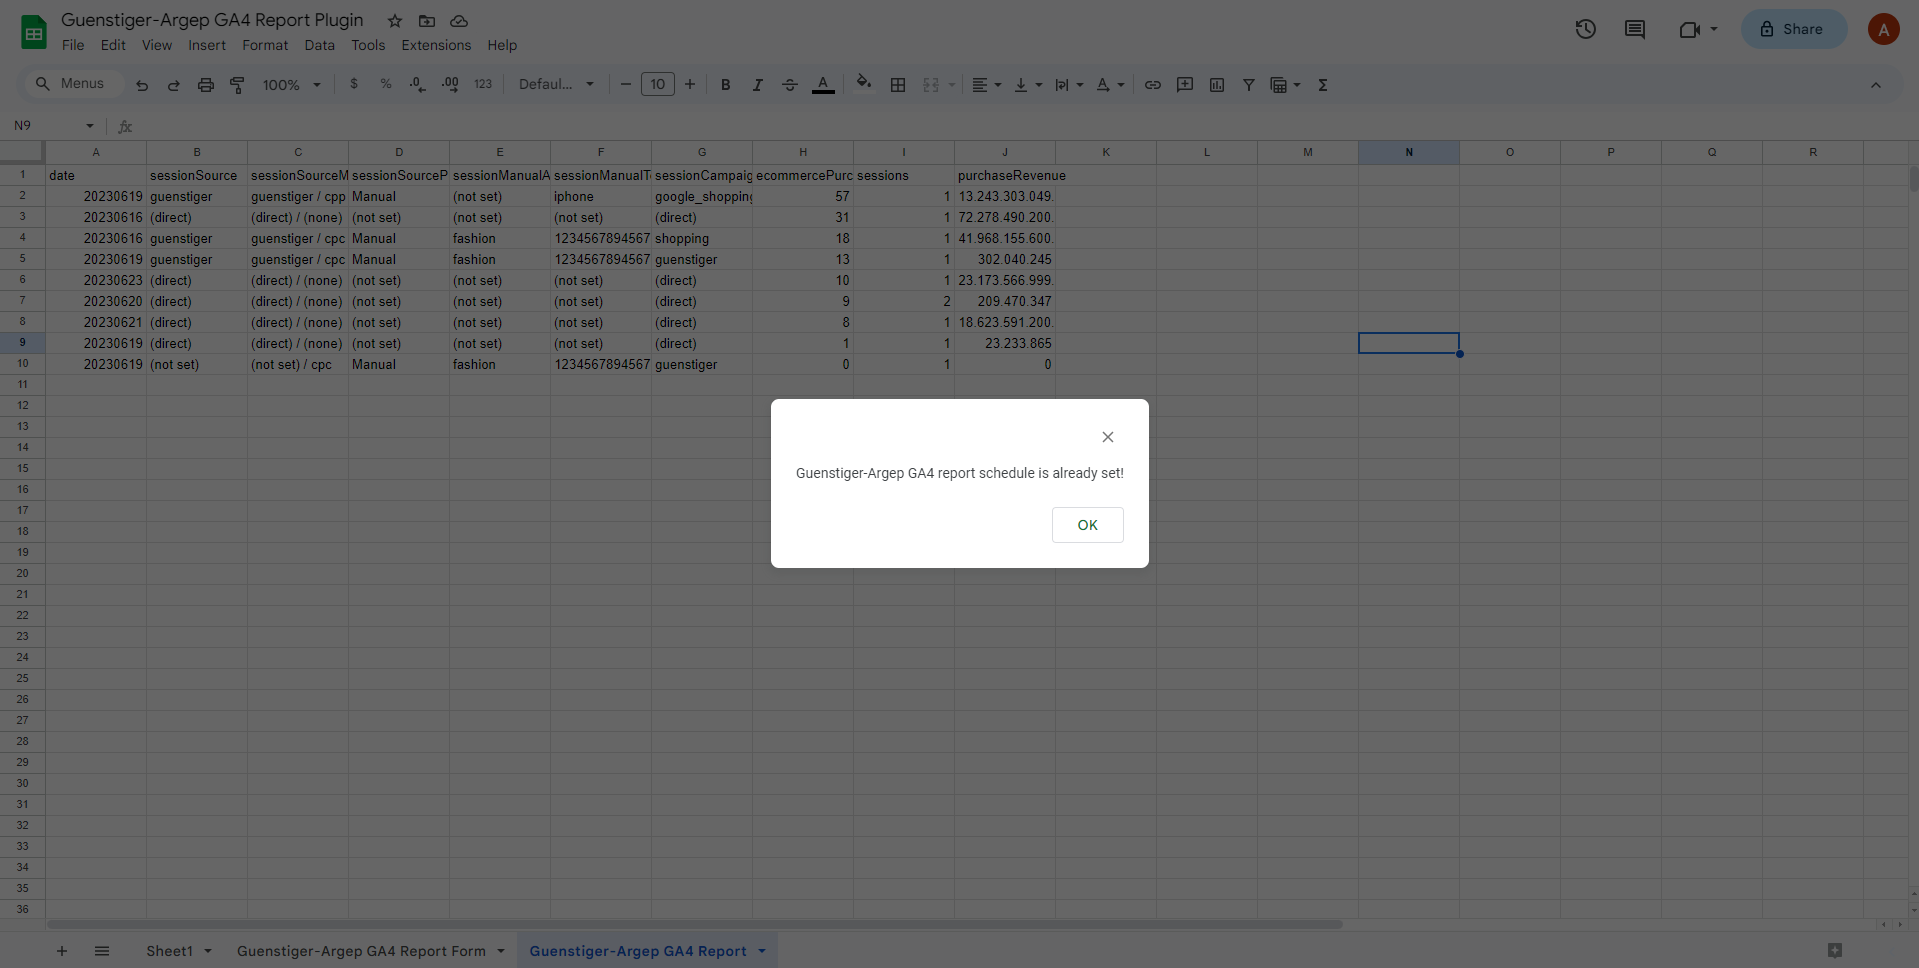
Task: Open the Explore panel icon
Action: pos(1835,950)
